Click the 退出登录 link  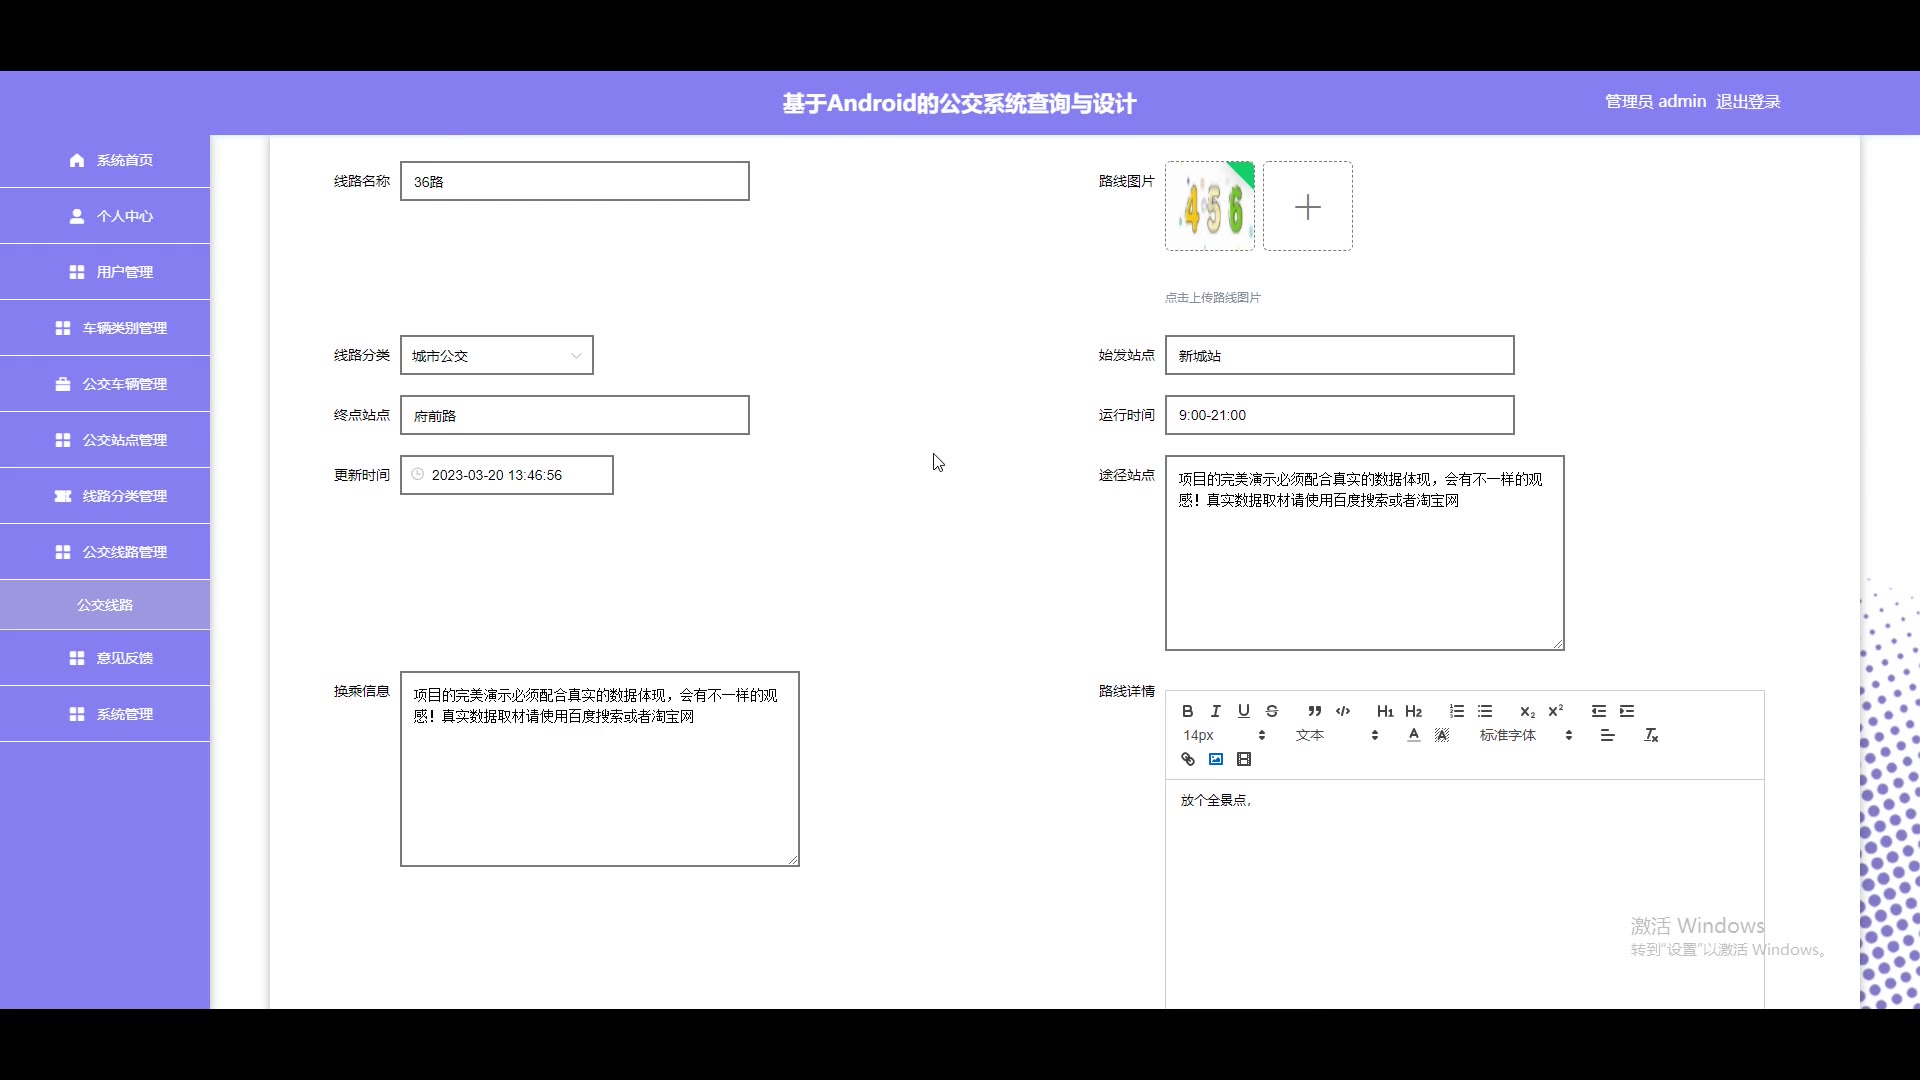1748,102
